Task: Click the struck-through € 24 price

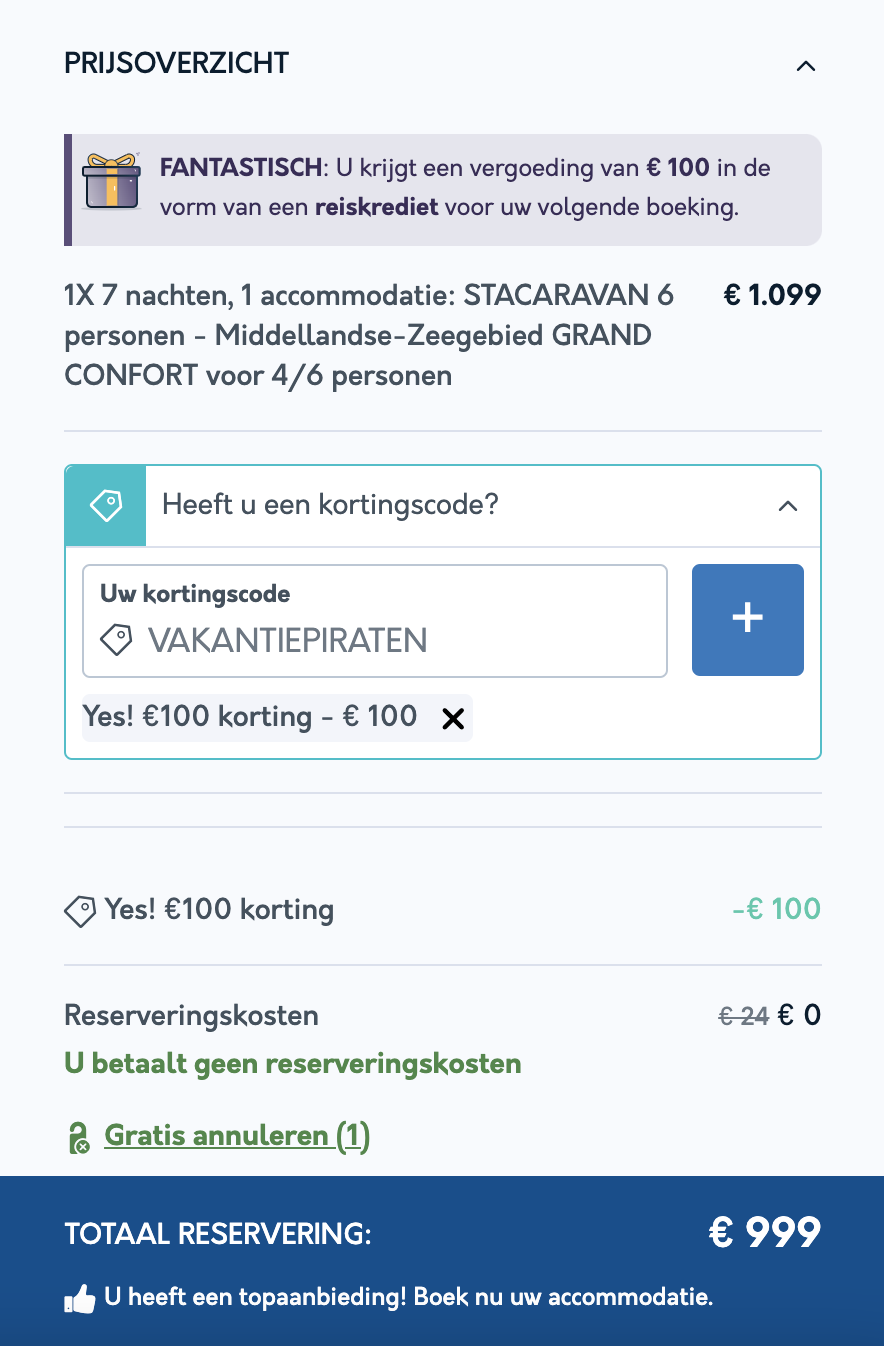Action: tap(744, 1016)
